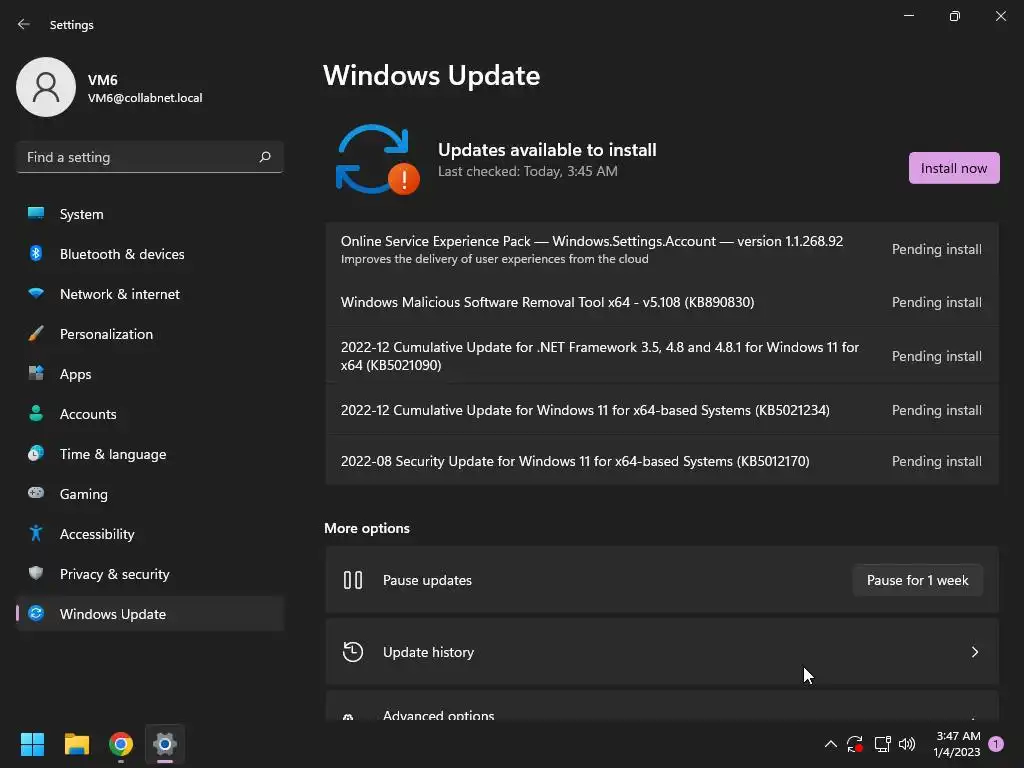Click Windows Malicious Software Removal Tool entry
The height and width of the screenshot is (768, 1024).
tap(547, 302)
